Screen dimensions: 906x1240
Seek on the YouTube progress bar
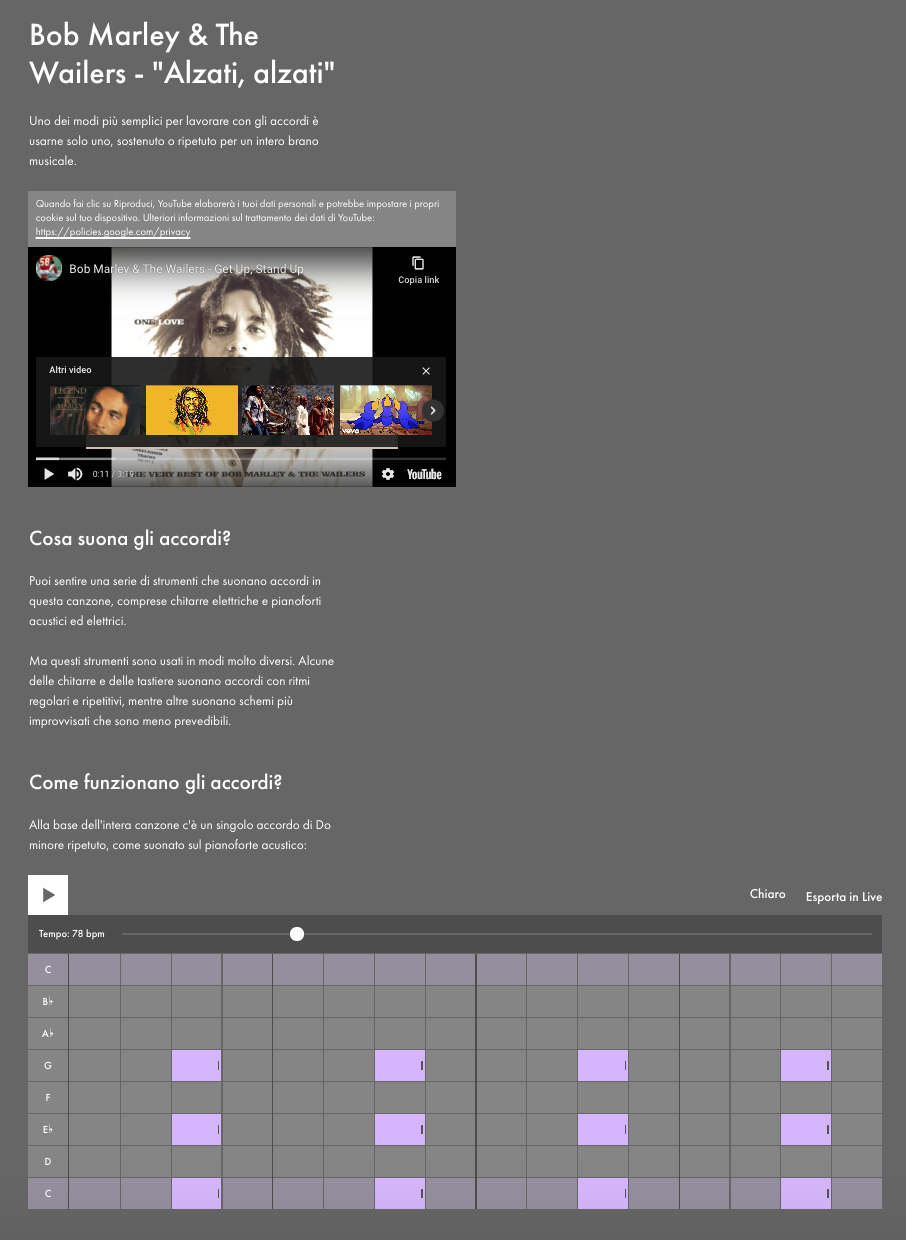point(241,458)
